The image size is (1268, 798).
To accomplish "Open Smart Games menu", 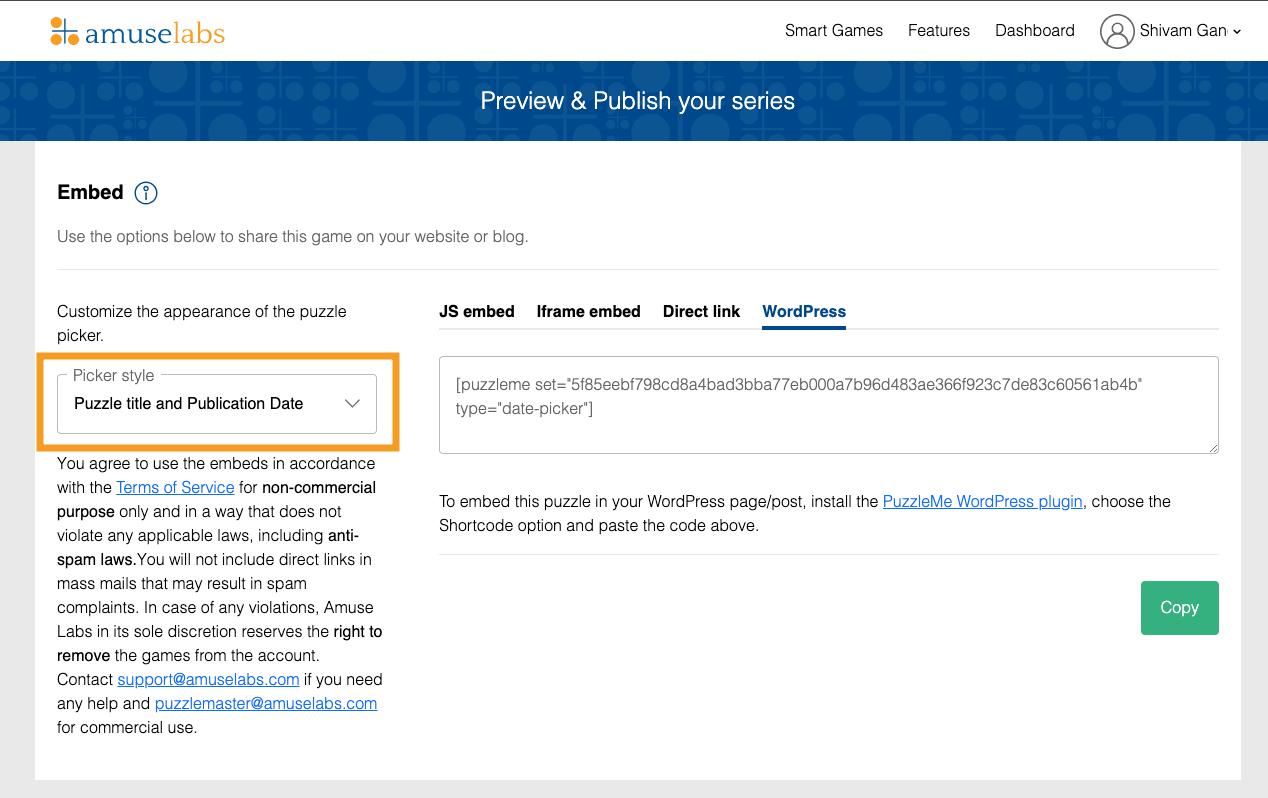I will pyautogui.click(x=834, y=30).
